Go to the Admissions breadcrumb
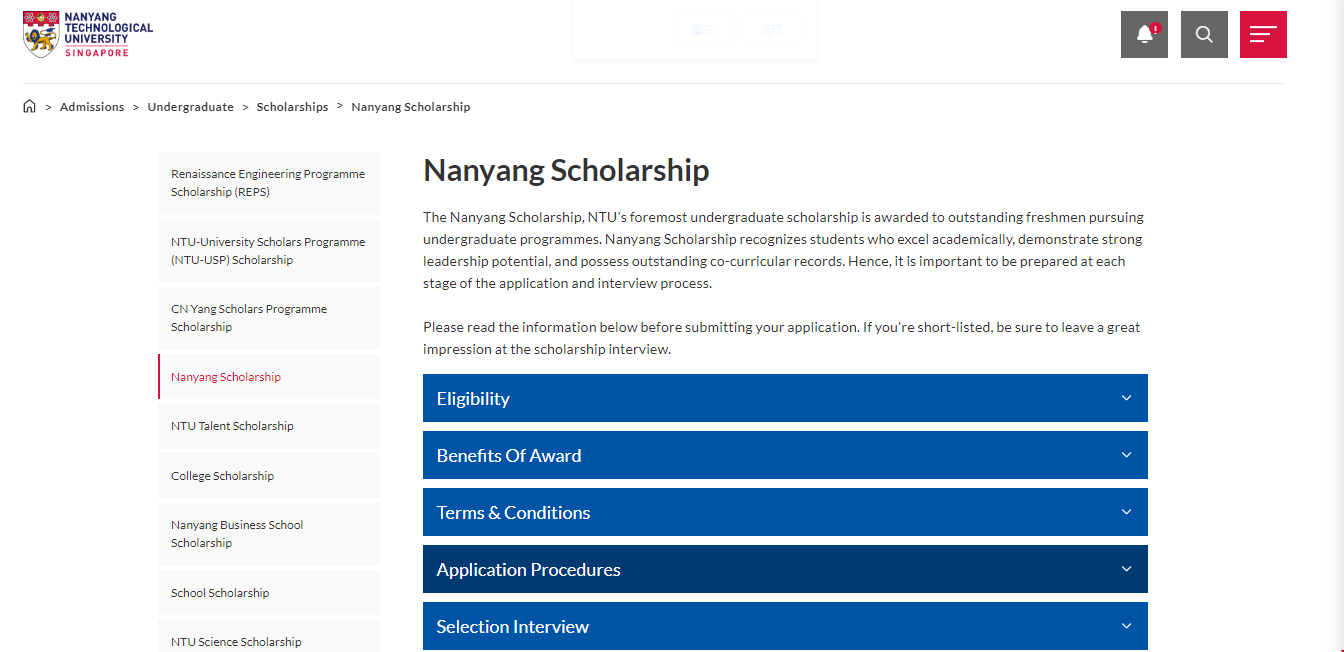 pos(92,107)
